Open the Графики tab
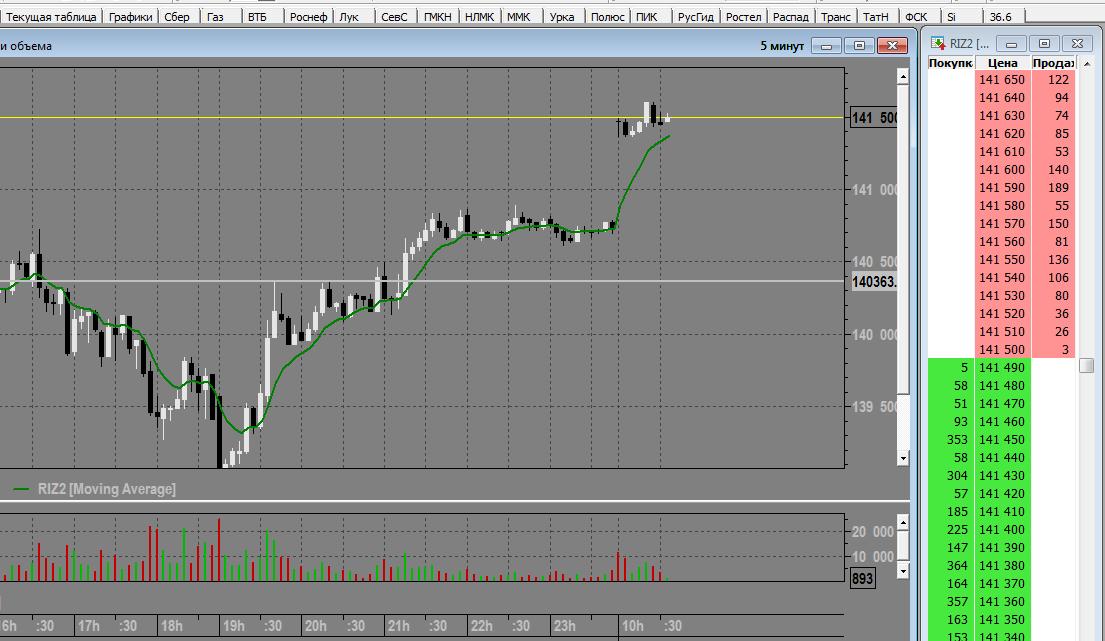Viewport: 1105px width, 641px height. [130, 16]
